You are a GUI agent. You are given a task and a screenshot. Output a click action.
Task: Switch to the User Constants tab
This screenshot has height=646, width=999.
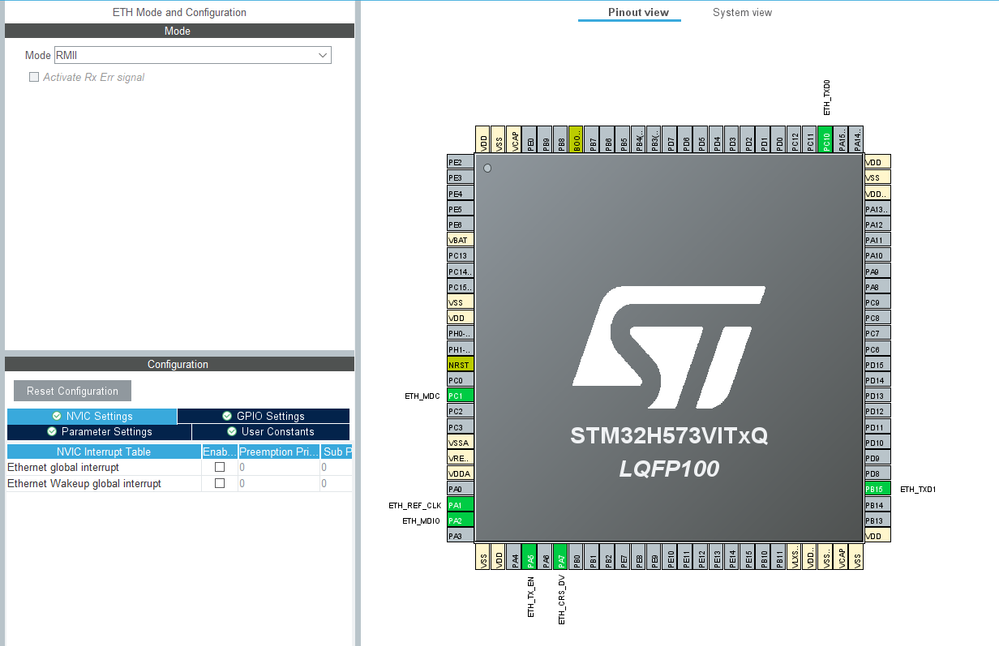click(270, 432)
